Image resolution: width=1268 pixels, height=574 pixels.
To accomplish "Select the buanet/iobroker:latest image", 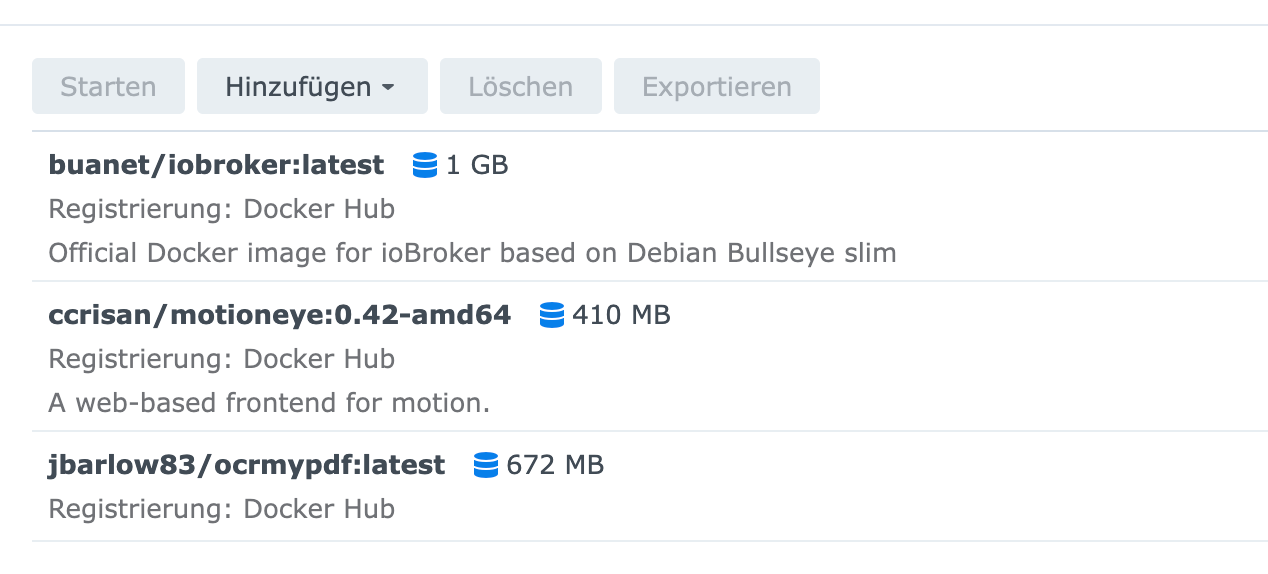I will point(216,165).
